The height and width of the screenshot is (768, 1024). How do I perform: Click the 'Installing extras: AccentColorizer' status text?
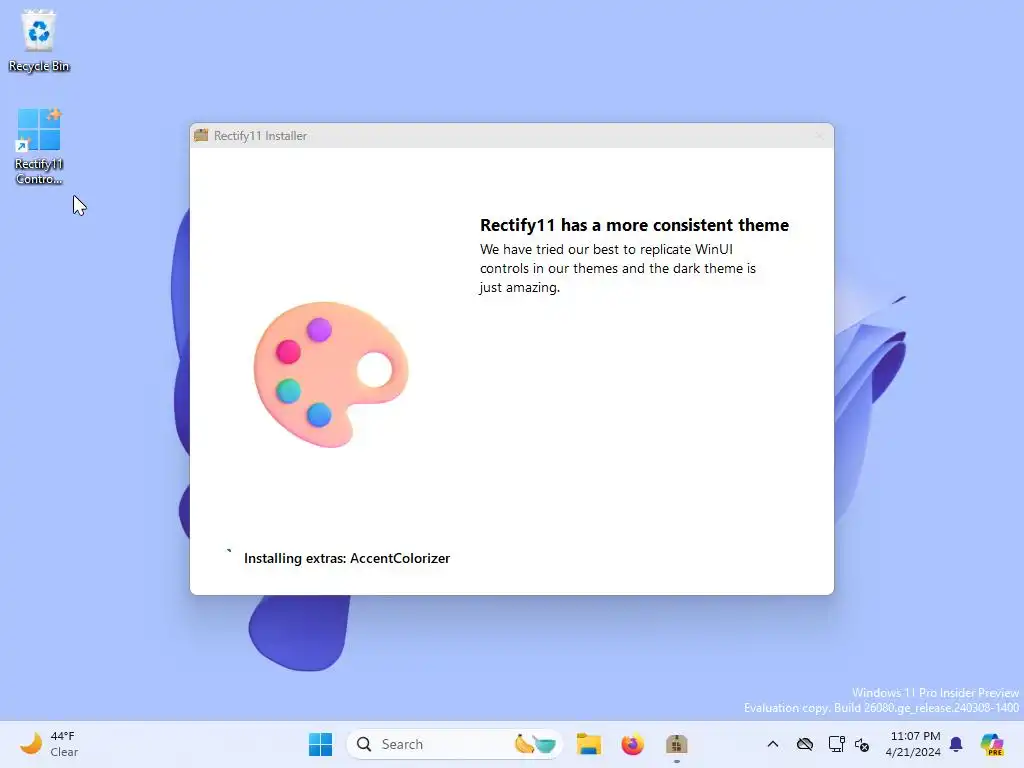[347, 558]
